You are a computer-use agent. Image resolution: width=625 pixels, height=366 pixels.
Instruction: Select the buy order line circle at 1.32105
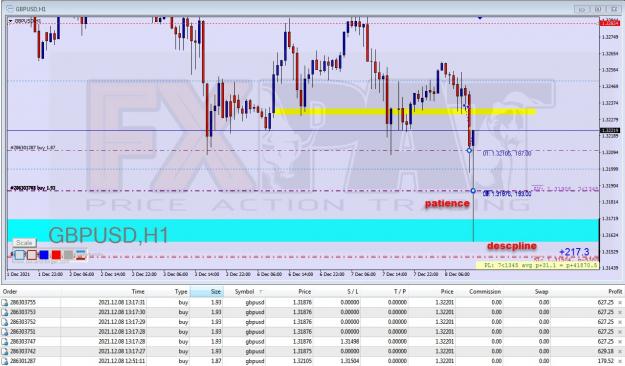pos(469,151)
